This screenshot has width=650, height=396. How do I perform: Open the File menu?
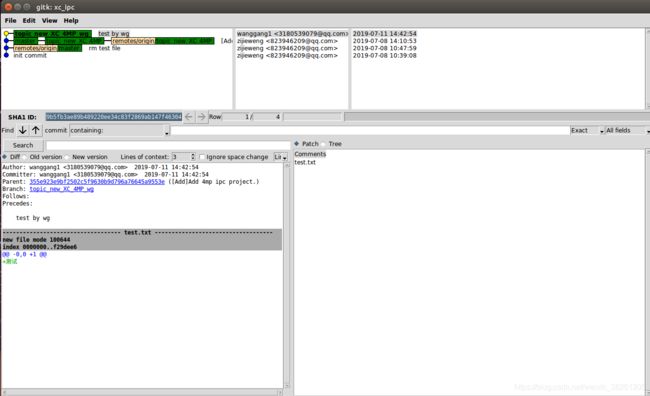10,20
